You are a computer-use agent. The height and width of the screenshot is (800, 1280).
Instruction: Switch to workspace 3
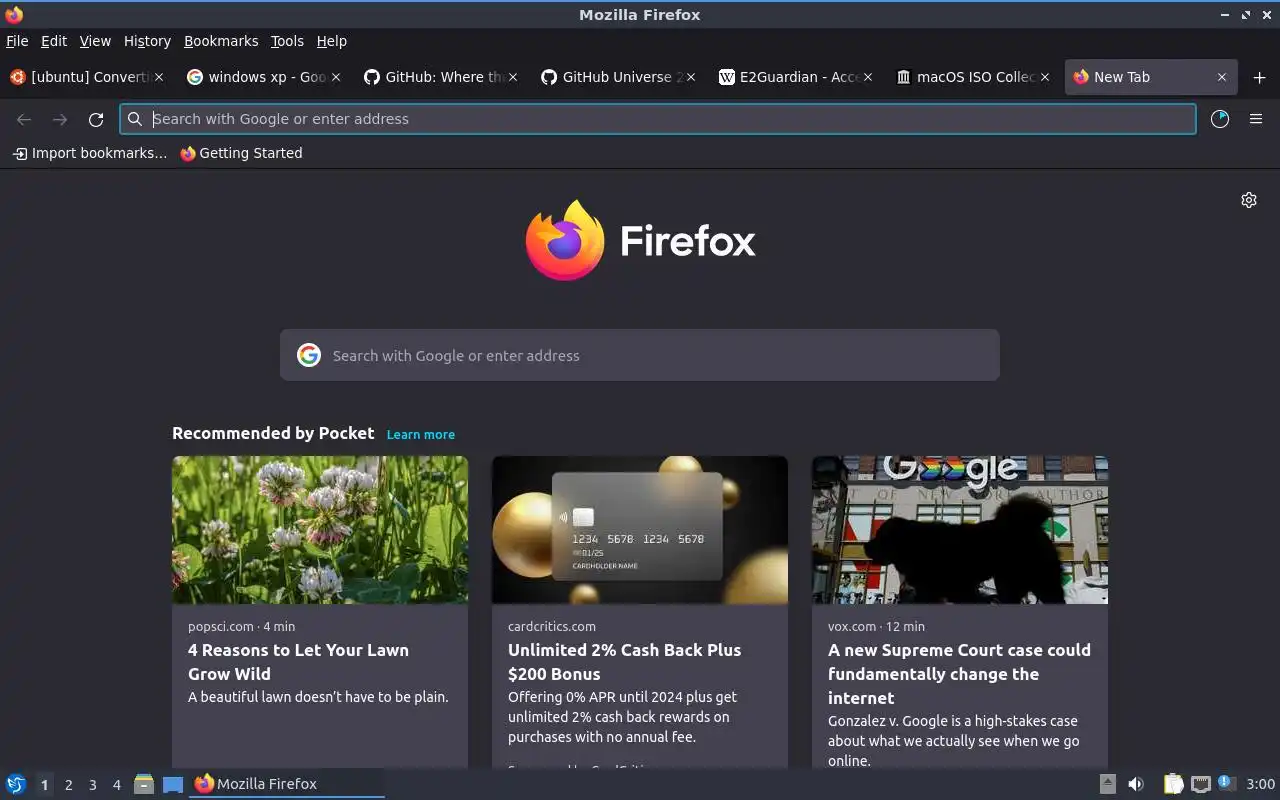93,785
